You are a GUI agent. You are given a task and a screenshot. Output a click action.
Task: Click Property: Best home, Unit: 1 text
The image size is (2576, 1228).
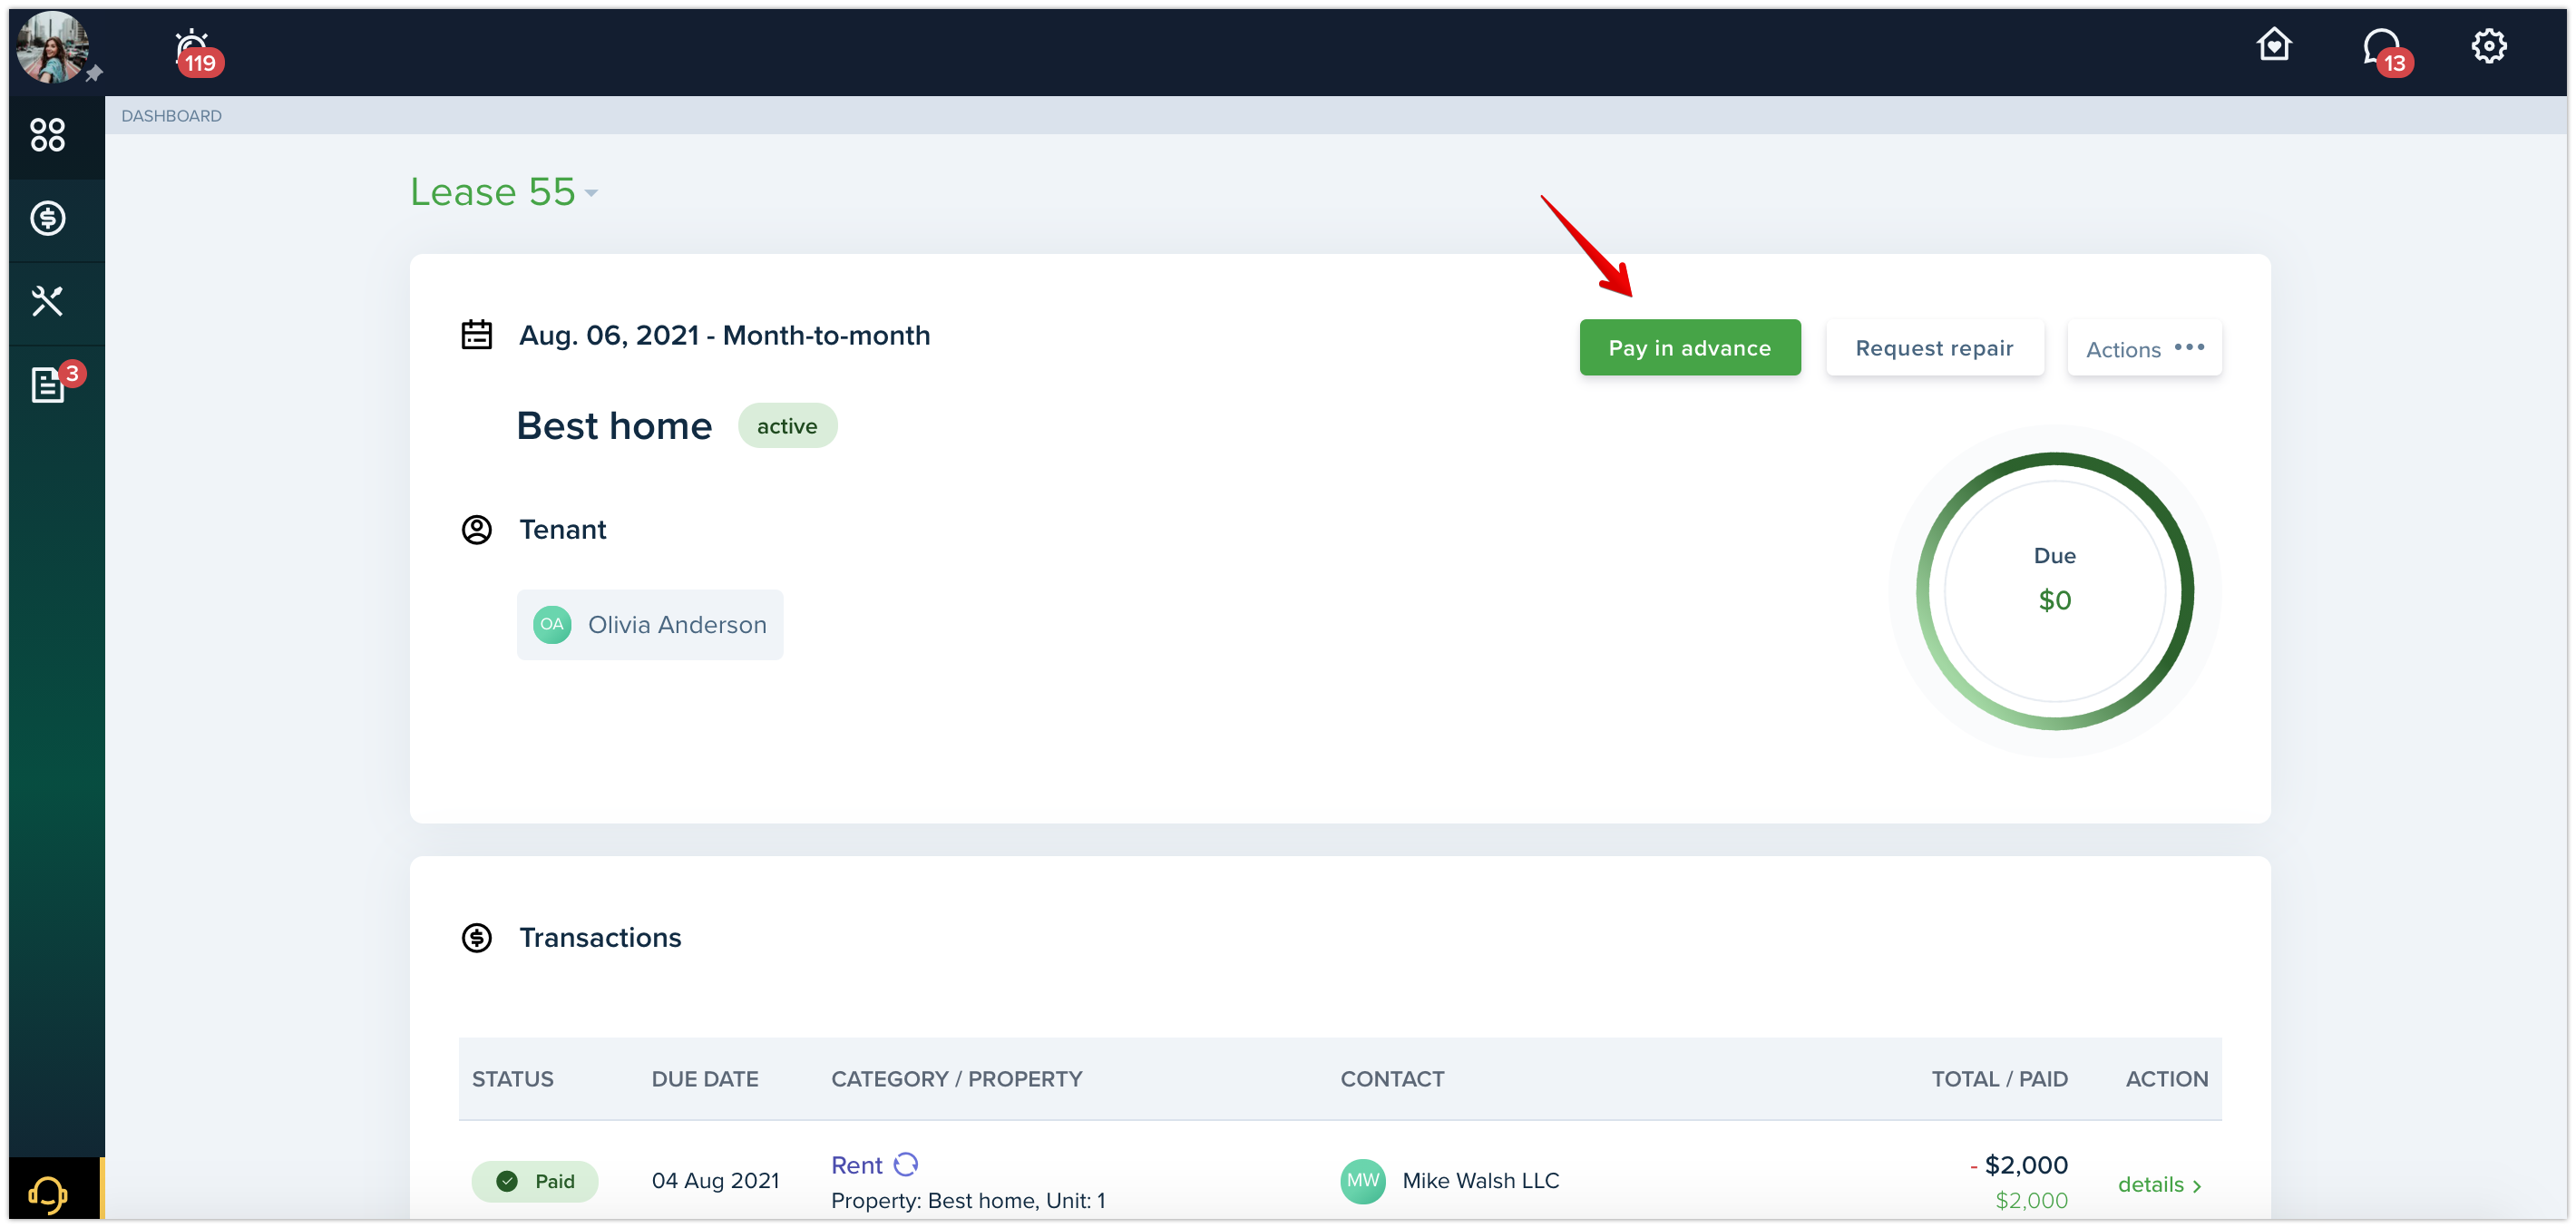967,1200
